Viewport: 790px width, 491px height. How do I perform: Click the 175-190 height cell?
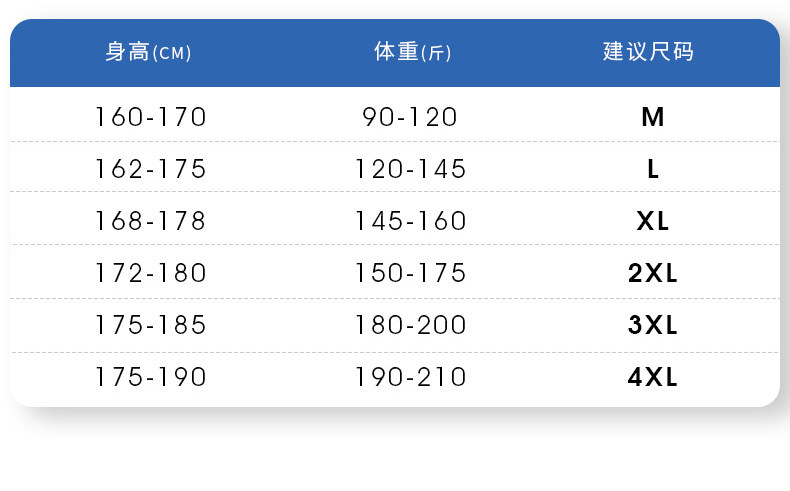pos(151,377)
